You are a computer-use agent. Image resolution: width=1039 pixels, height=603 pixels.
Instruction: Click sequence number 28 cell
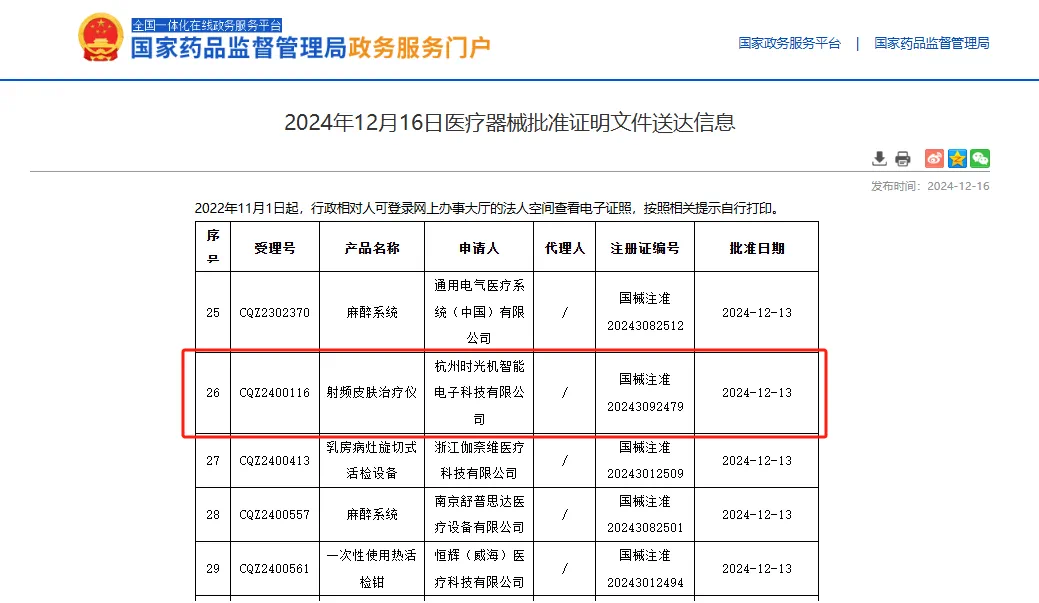213,515
